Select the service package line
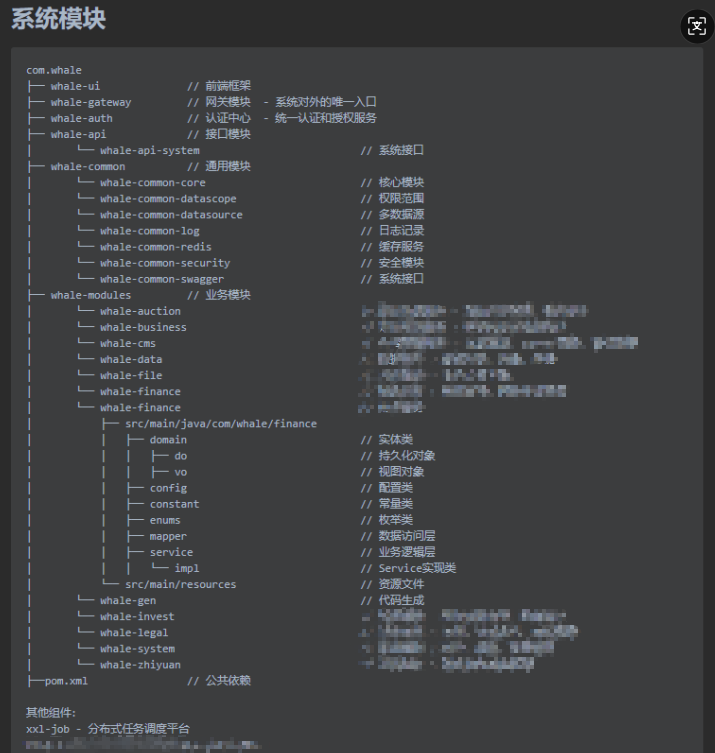Viewport: 715px width, 753px height. tap(171, 552)
